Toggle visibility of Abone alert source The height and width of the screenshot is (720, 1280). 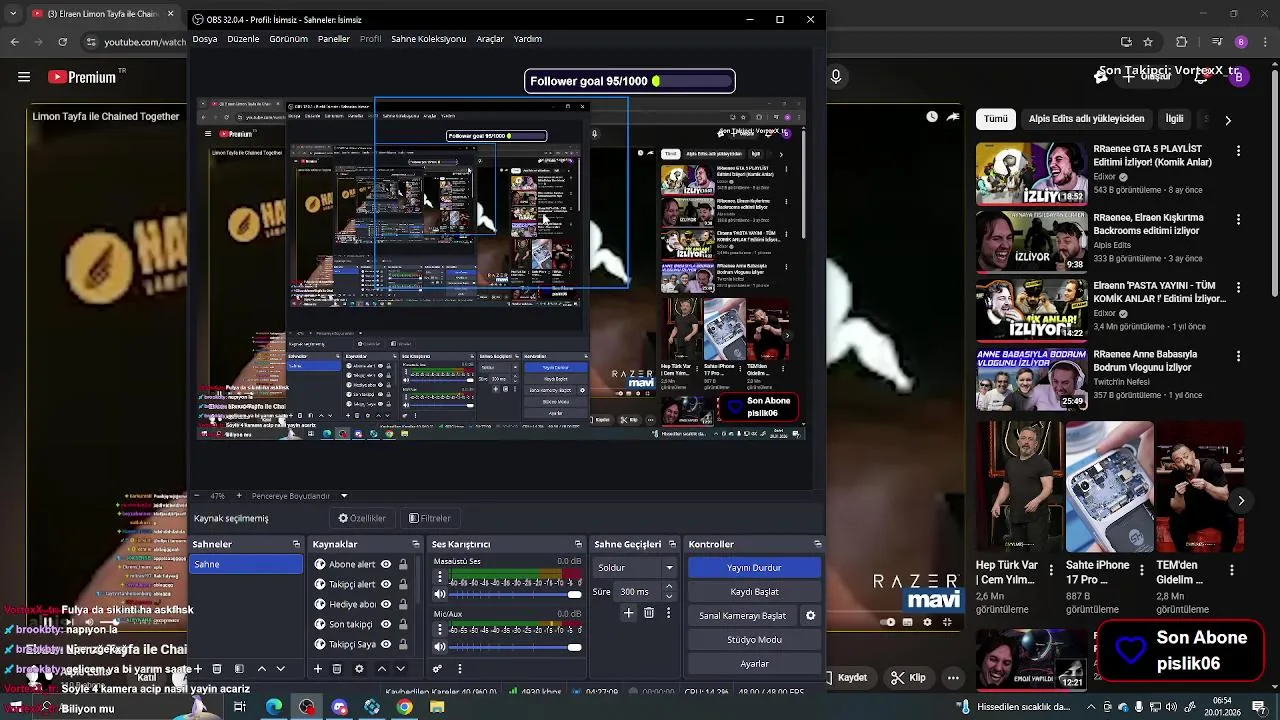(x=386, y=564)
